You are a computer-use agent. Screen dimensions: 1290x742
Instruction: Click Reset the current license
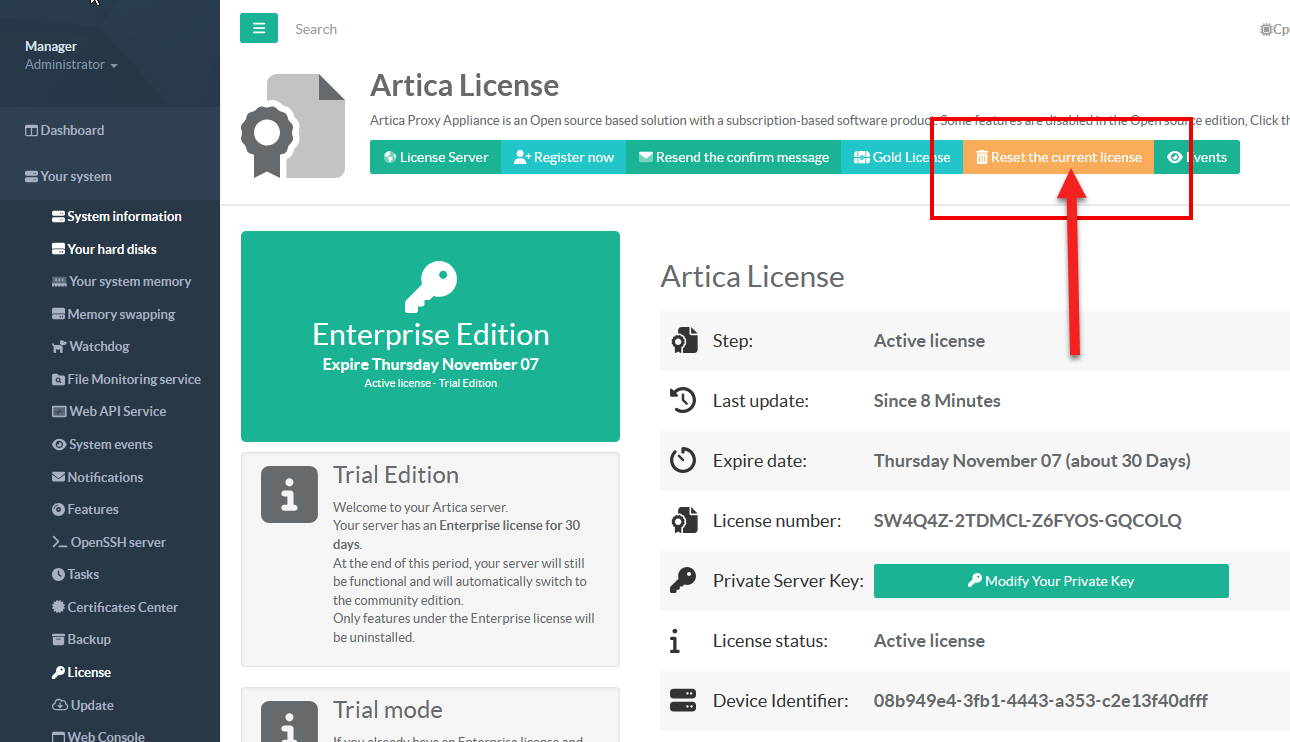tap(1058, 157)
